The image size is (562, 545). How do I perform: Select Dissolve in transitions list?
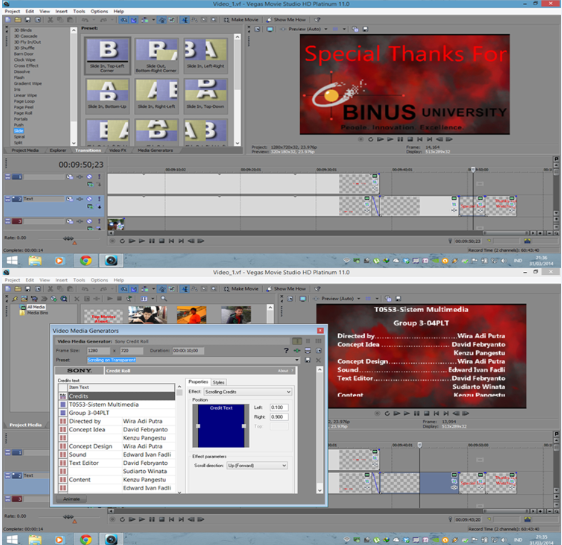coord(22,72)
